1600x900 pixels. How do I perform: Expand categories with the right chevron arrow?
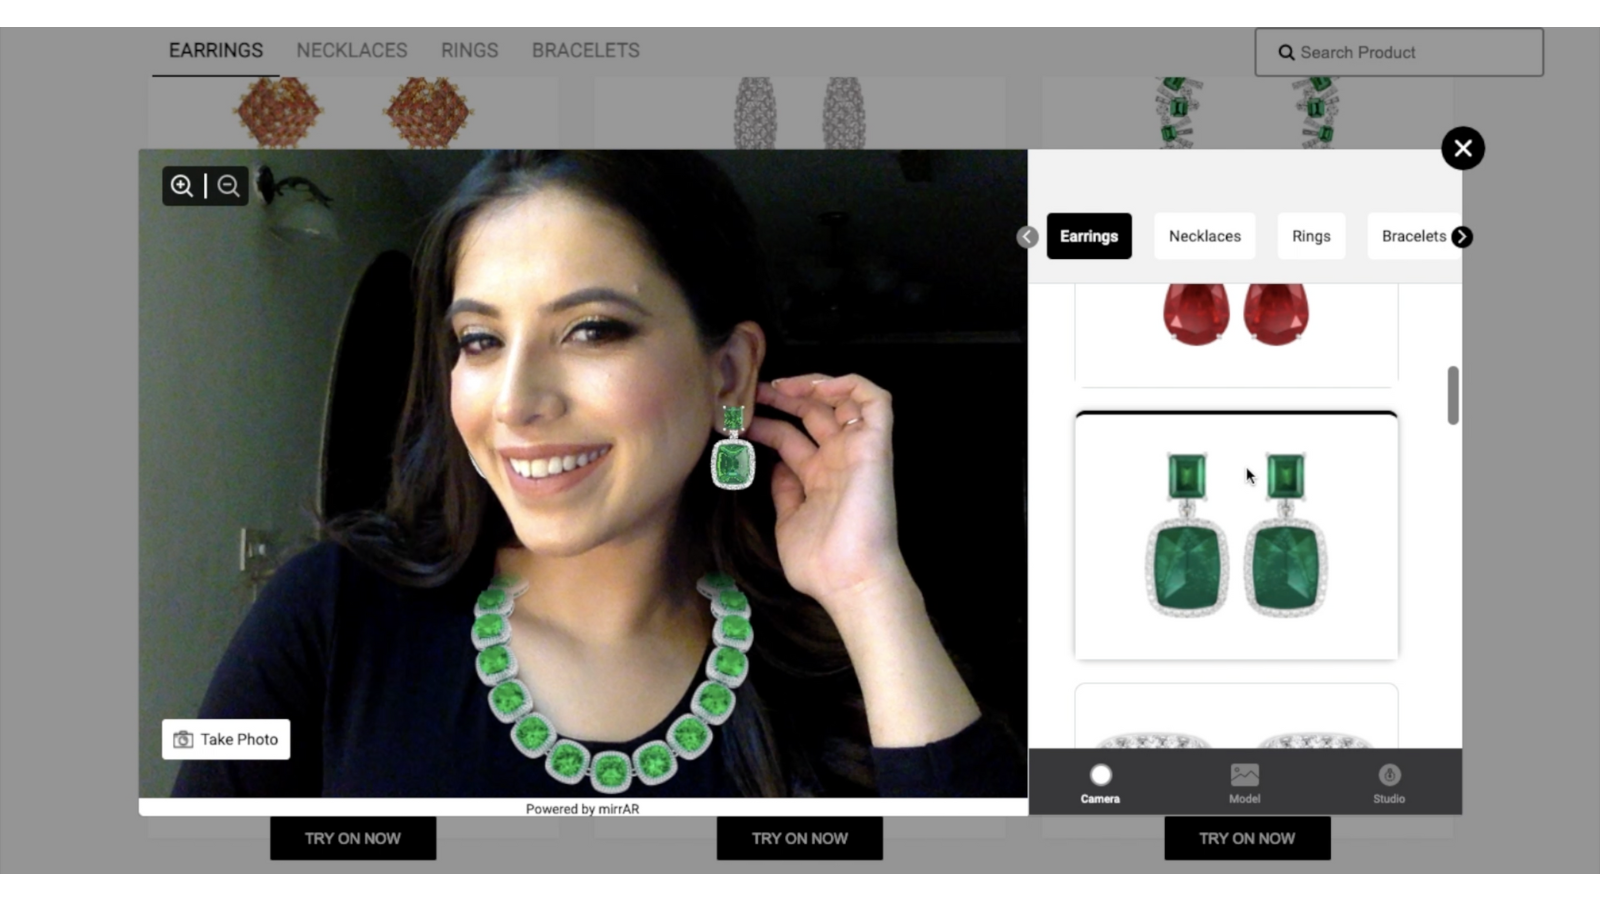pos(1461,237)
